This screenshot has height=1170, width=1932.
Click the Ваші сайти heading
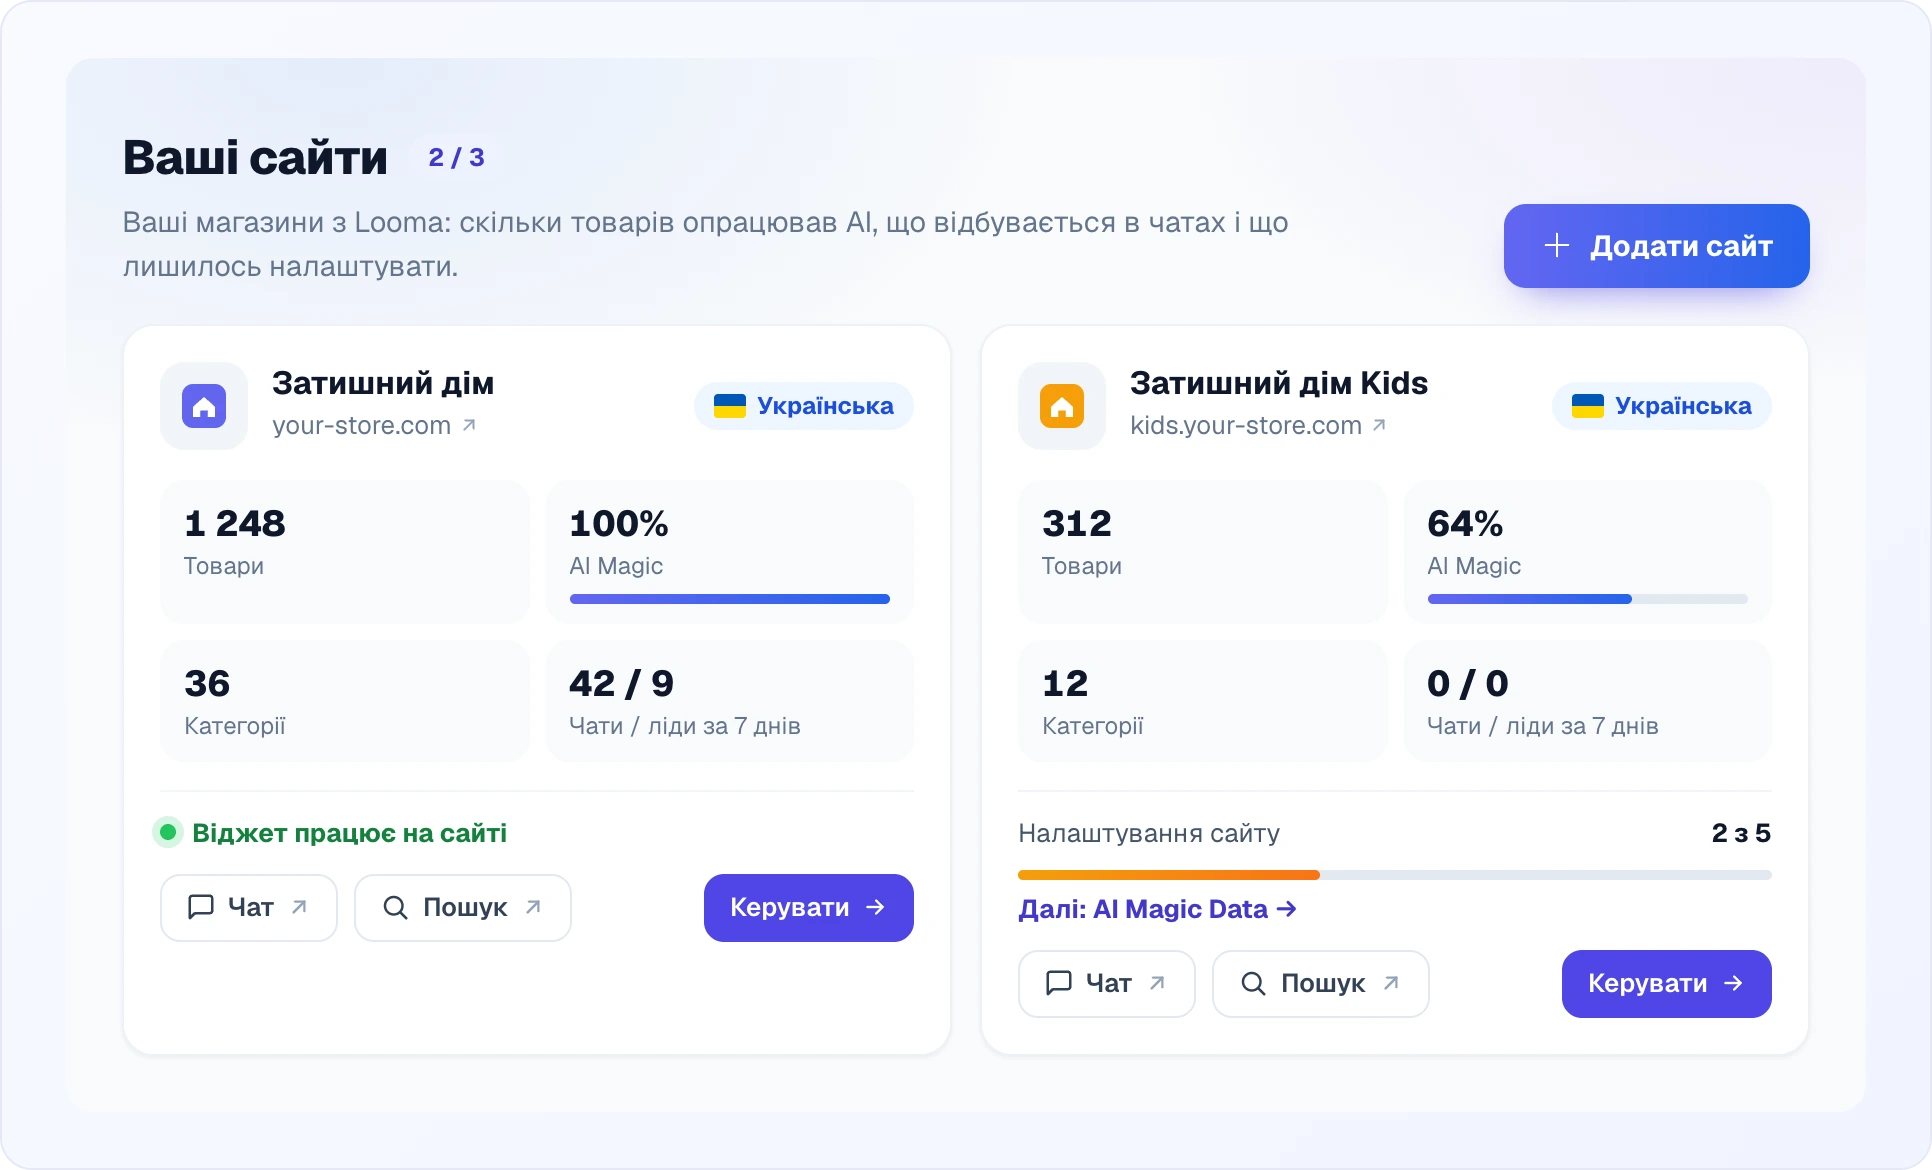(x=255, y=158)
